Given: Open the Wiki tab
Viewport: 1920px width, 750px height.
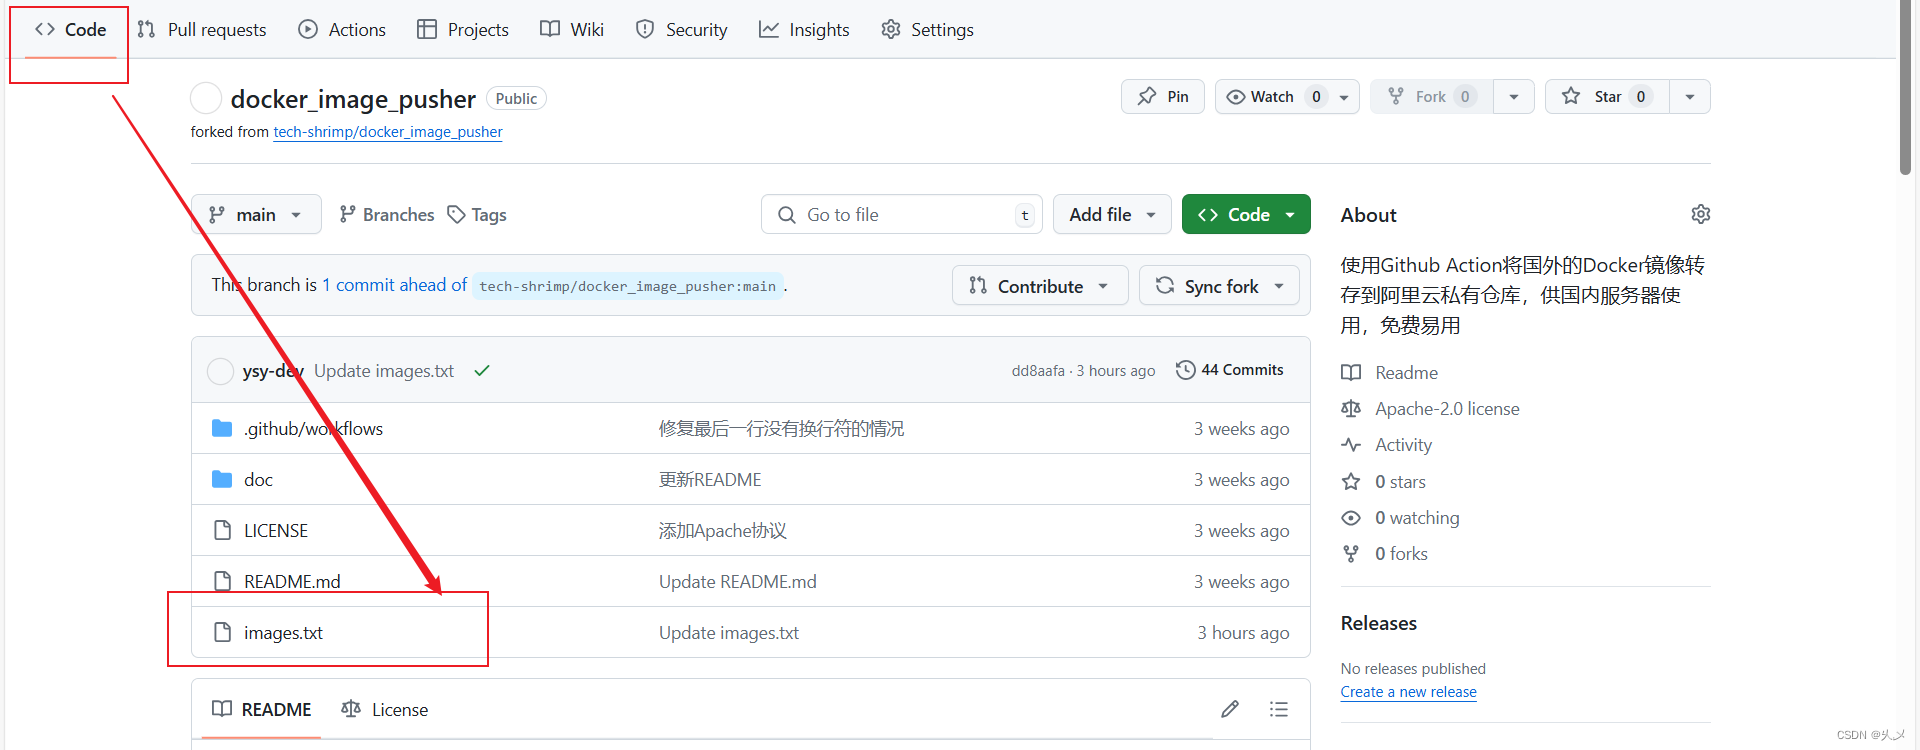Looking at the screenshot, I should [572, 30].
